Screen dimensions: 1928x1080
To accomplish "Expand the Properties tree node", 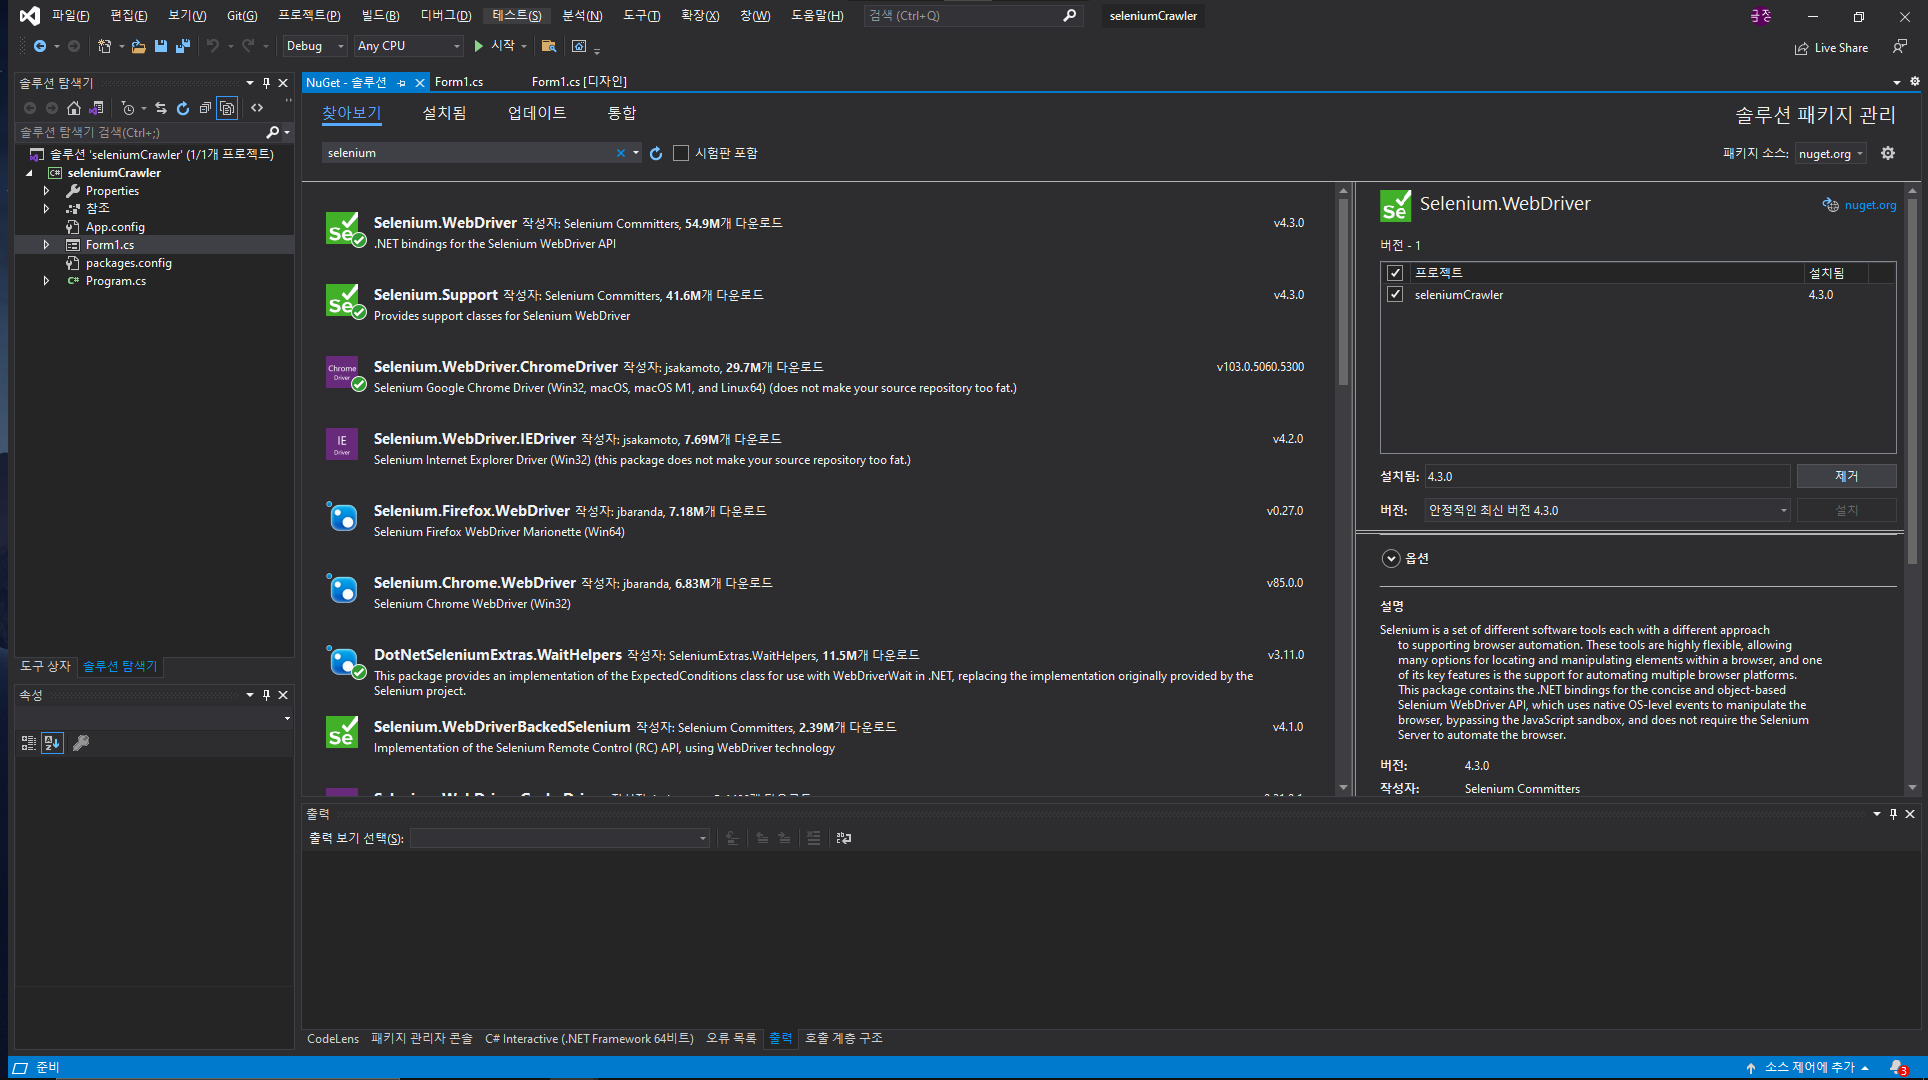I will click(x=46, y=191).
